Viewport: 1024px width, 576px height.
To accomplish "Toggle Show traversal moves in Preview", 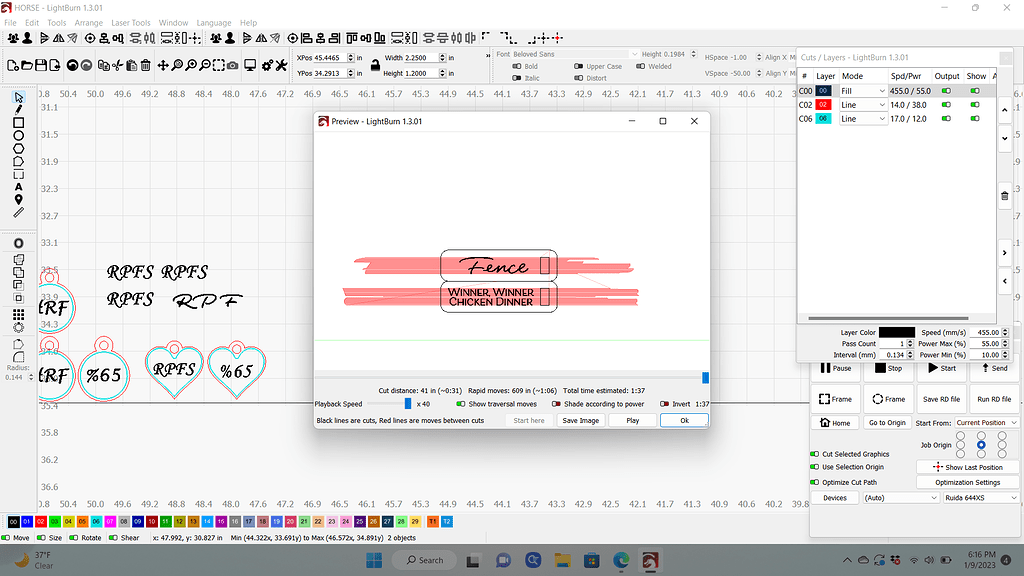I will click(x=461, y=404).
